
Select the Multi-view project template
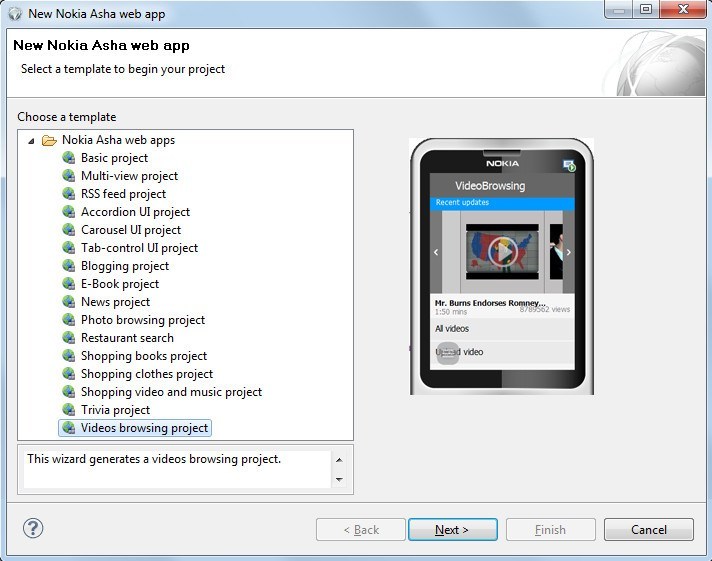129,176
